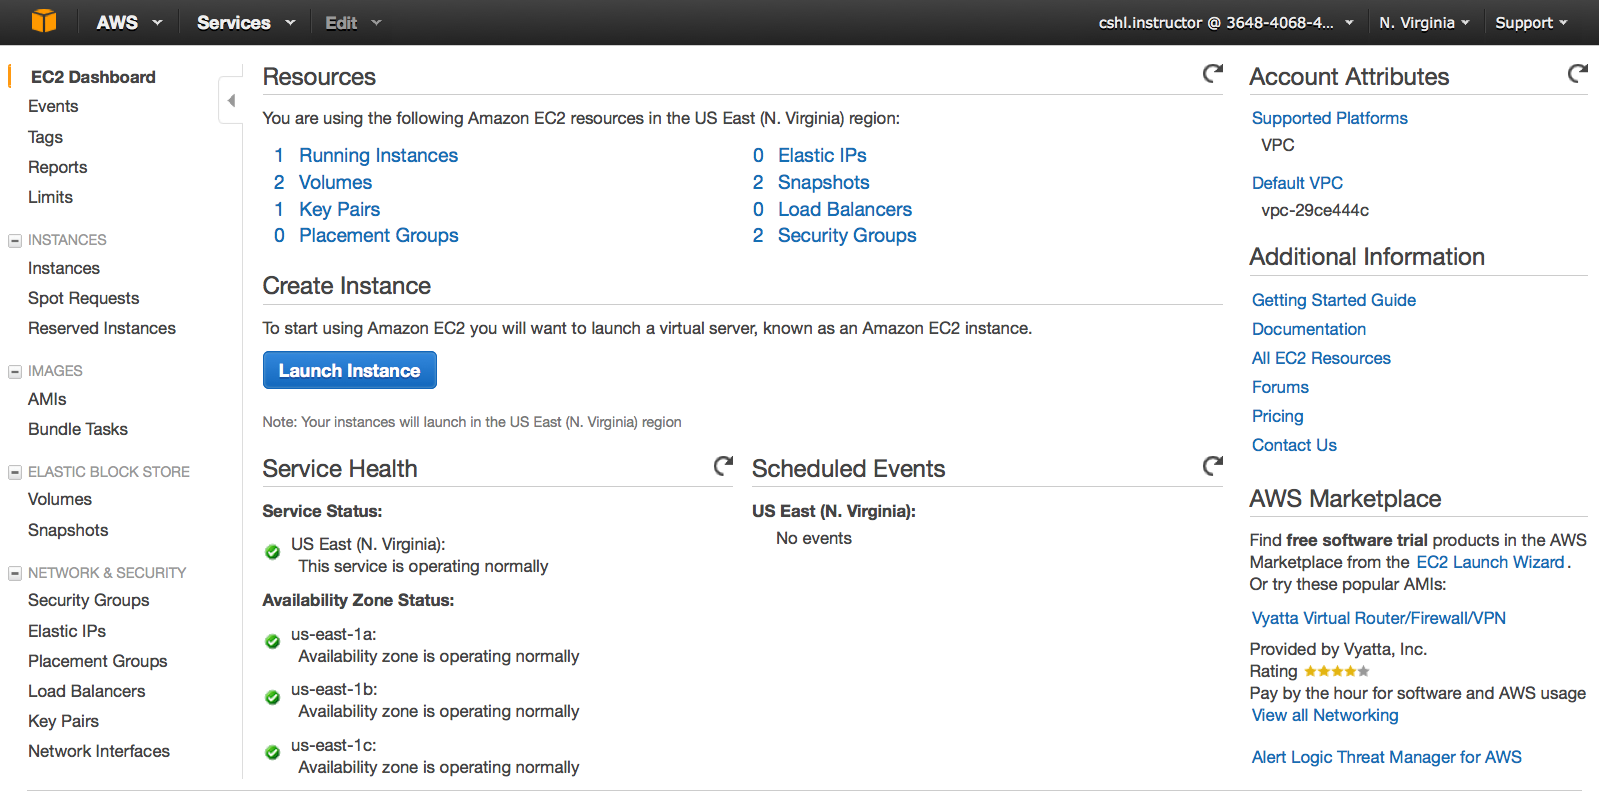Viewport: 1599px width, 799px height.
Task: Click the Supported Platforms link
Action: (x=1329, y=118)
